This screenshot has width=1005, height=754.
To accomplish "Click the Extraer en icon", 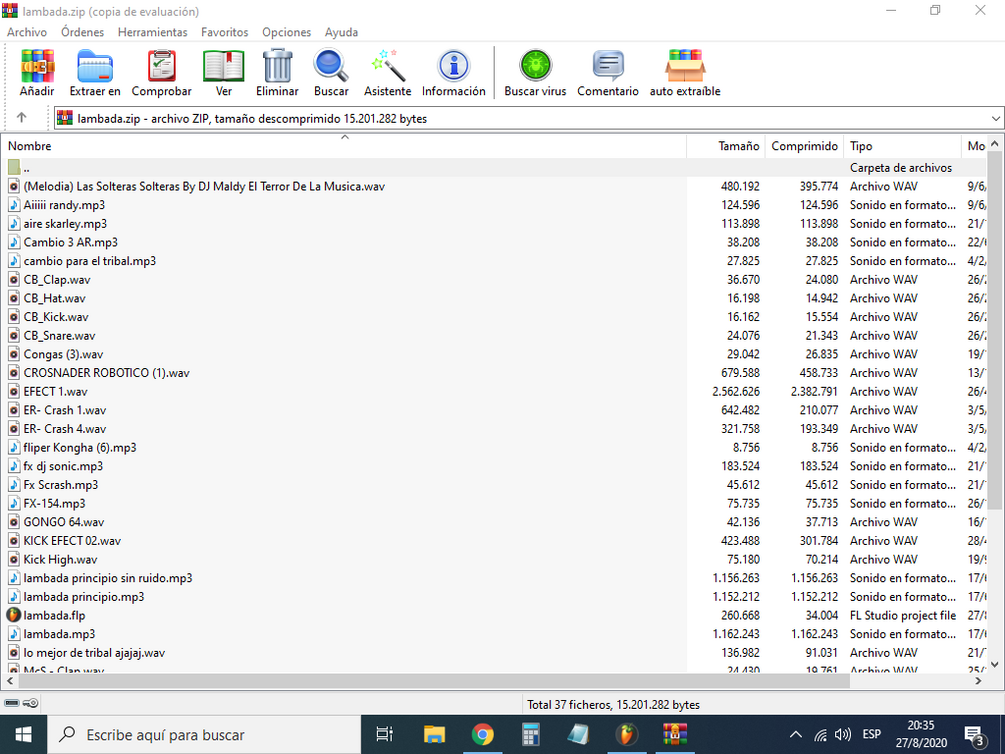I will click(95, 65).
